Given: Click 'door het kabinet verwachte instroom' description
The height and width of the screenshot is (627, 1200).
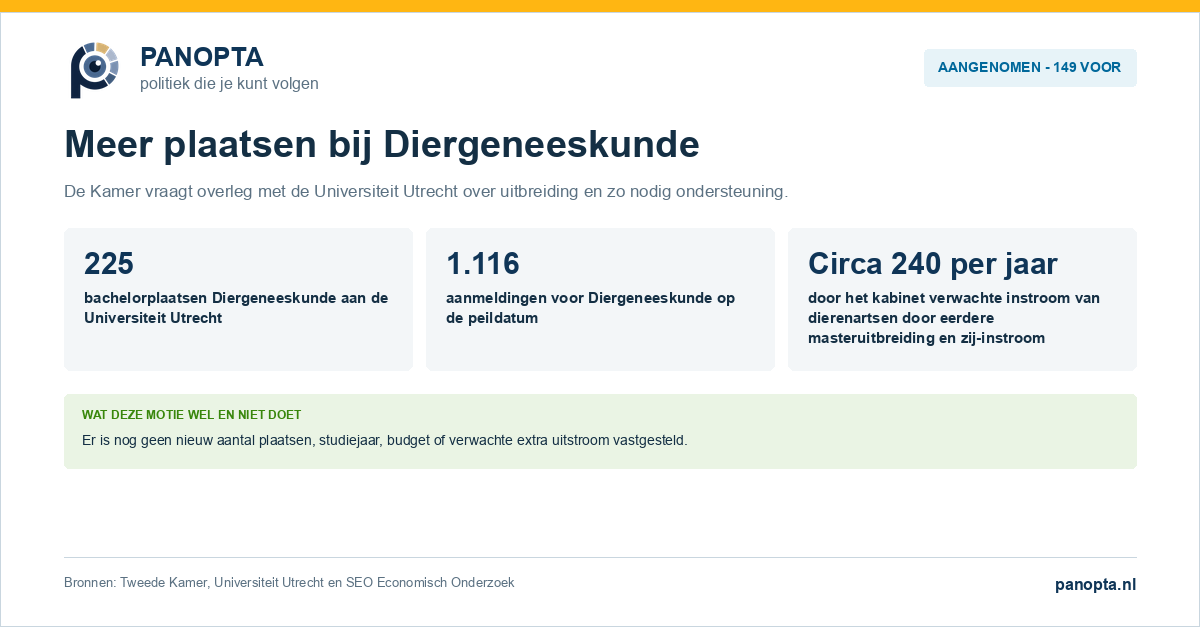Looking at the screenshot, I should (954, 318).
